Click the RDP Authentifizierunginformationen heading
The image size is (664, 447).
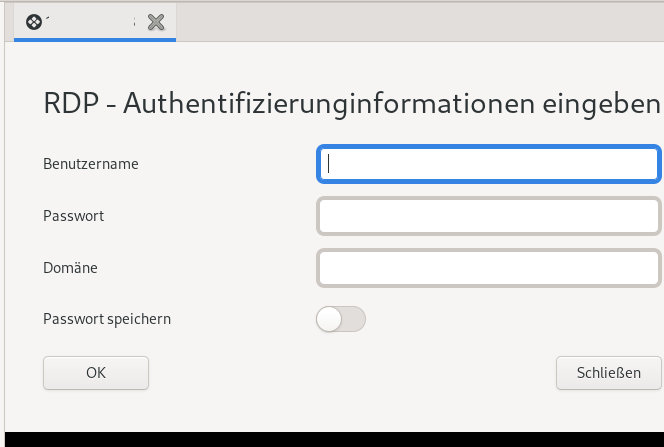point(352,103)
